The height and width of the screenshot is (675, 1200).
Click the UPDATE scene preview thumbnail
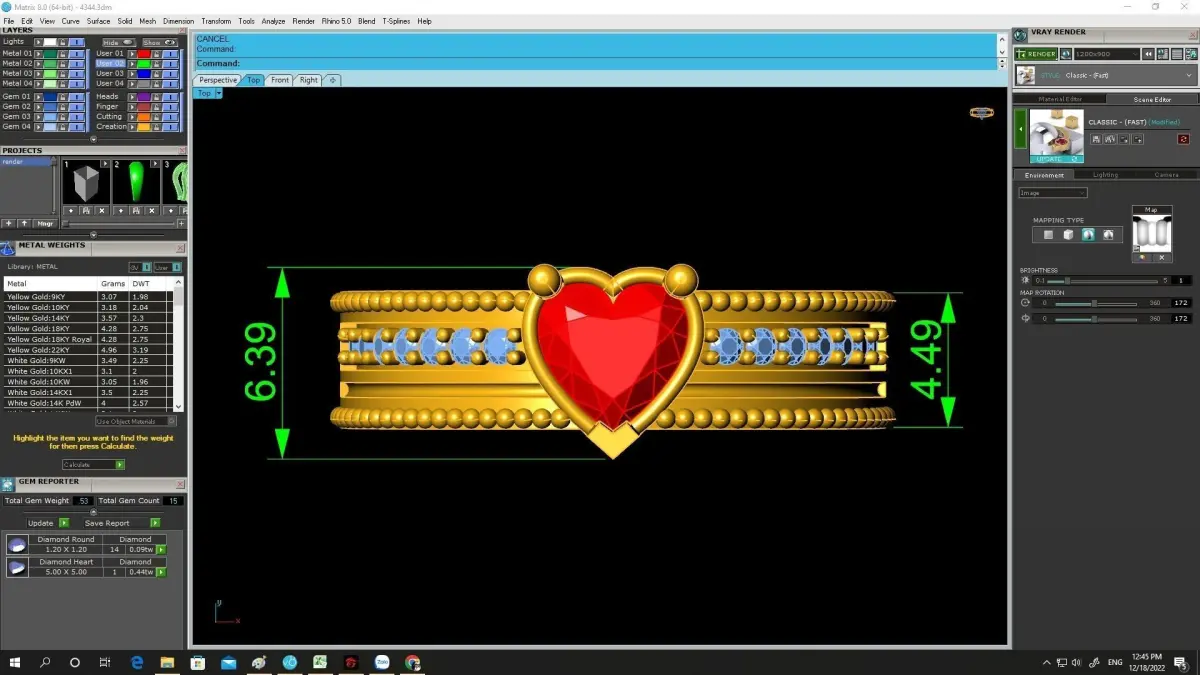pyautogui.click(x=1056, y=137)
